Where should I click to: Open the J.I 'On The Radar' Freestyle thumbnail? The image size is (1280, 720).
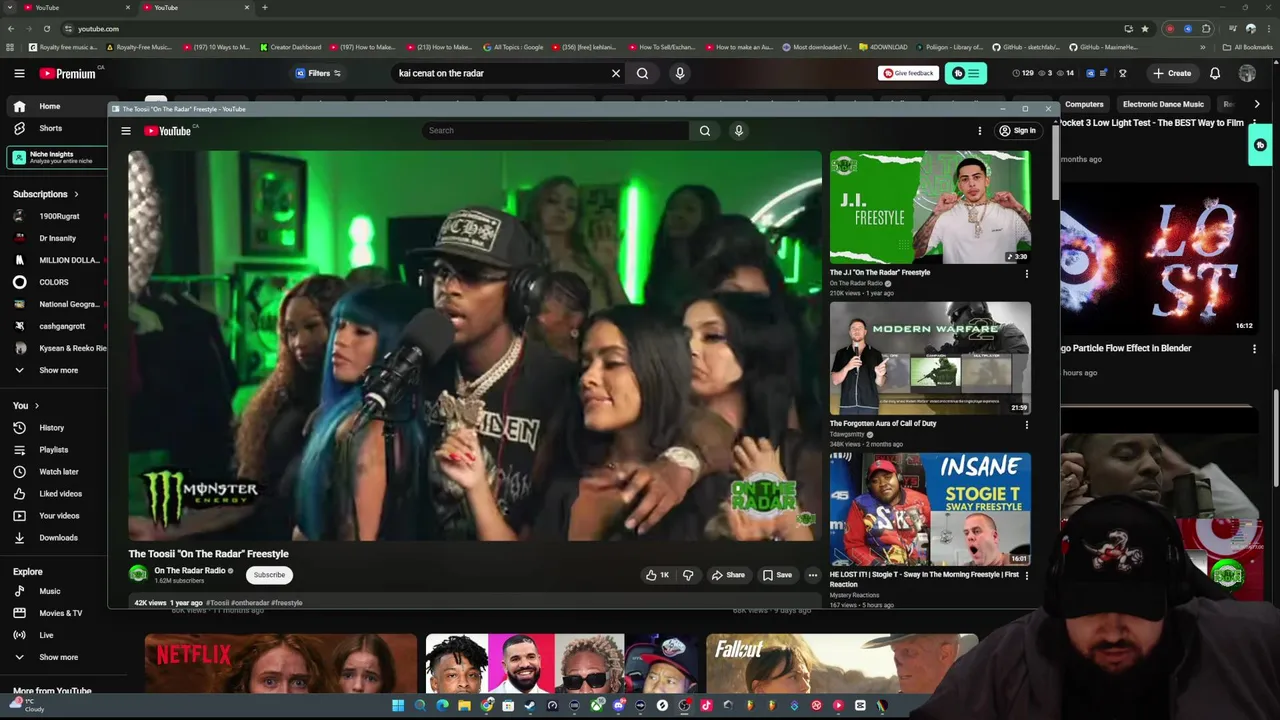click(930, 207)
